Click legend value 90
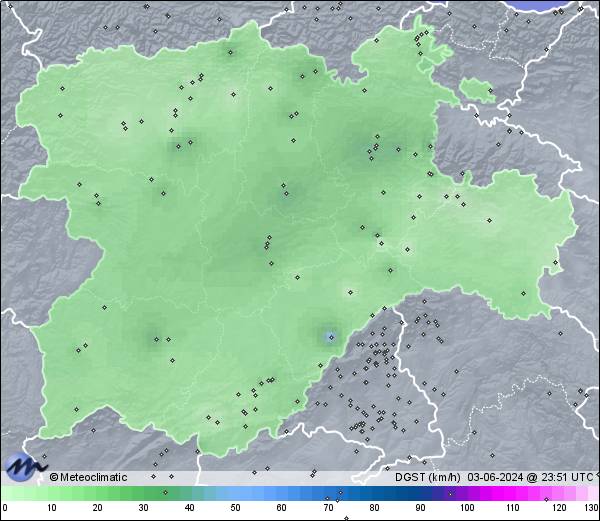This screenshot has width=600, height=521. pos(420,508)
